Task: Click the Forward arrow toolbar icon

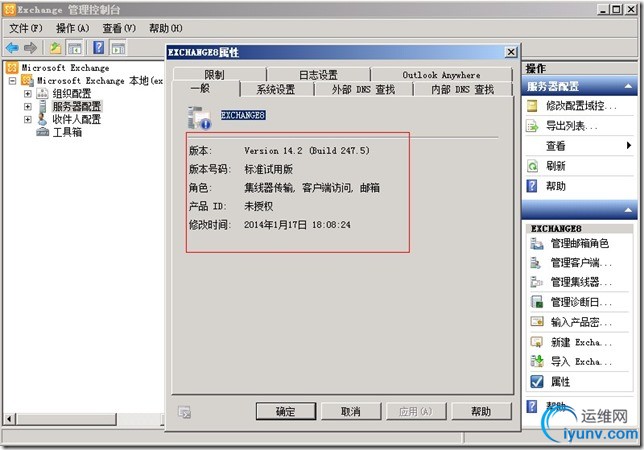Action: coord(30,48)
